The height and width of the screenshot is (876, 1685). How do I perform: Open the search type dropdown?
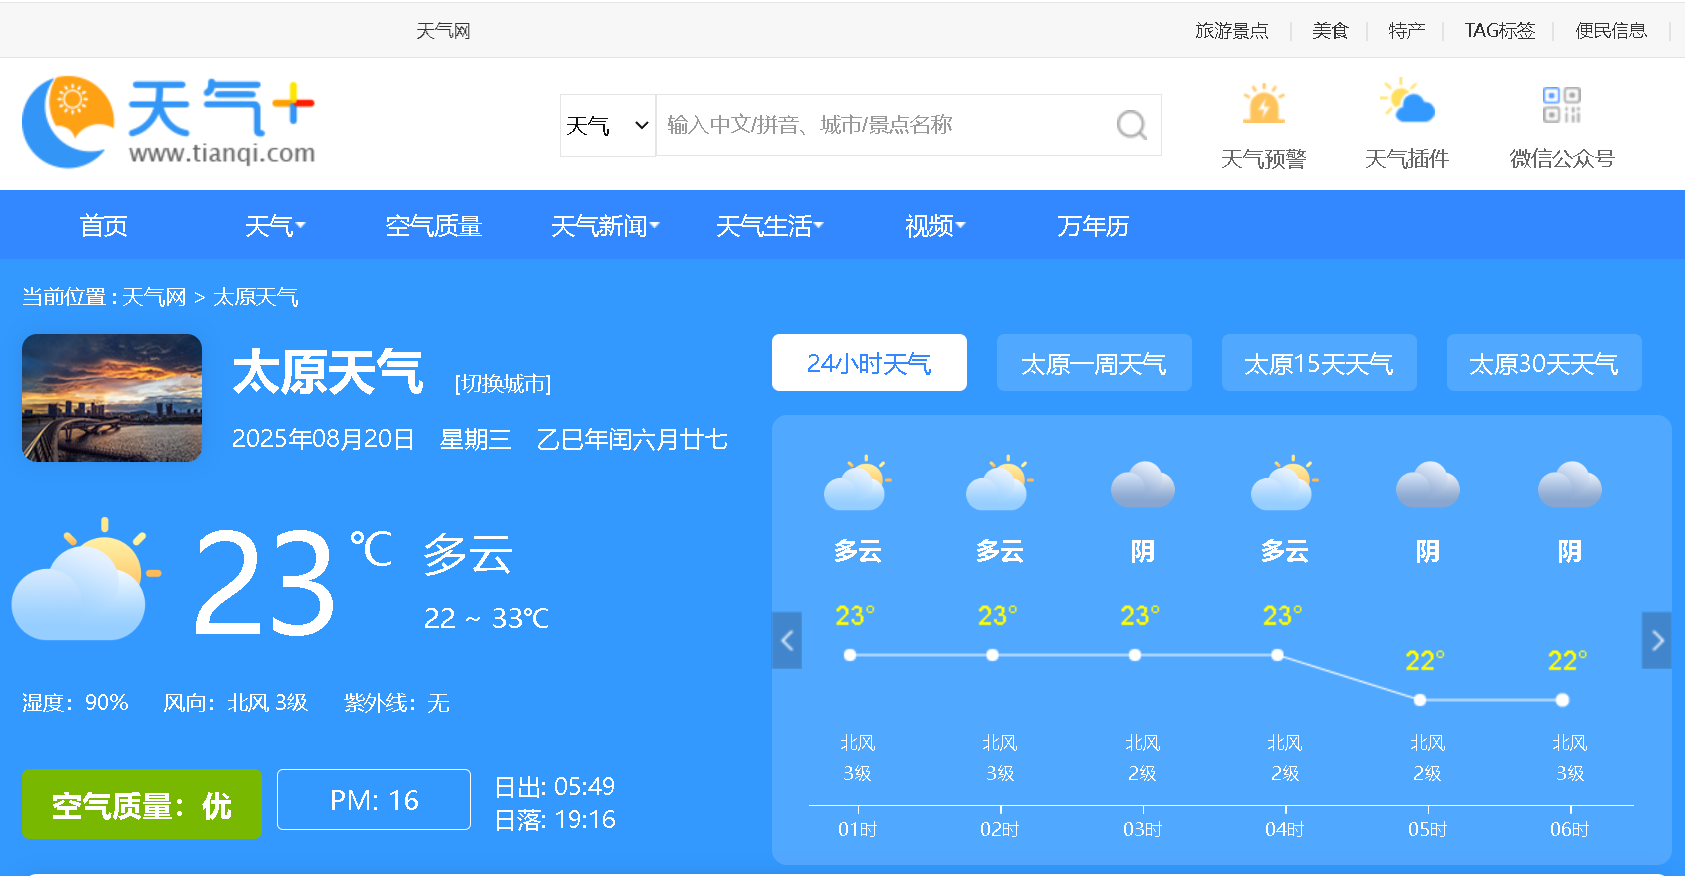(x=607, y=125)
